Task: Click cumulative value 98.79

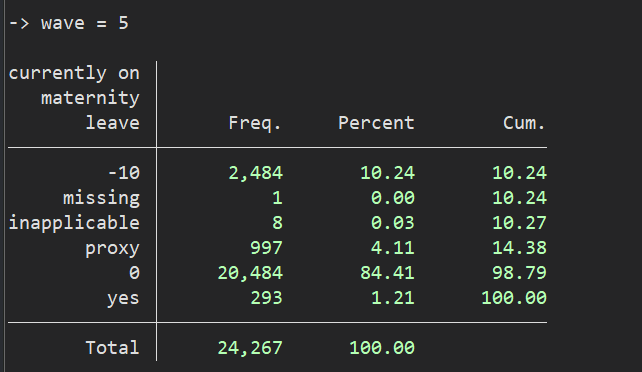Action: click(x=519, y=273)
